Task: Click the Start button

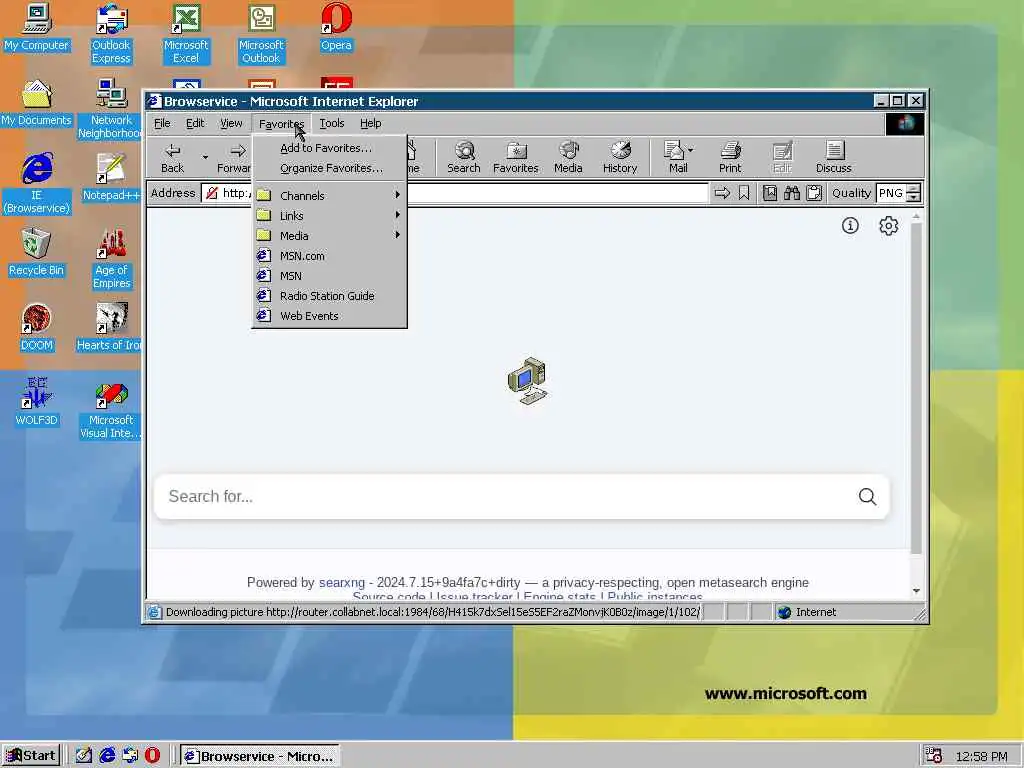Action: click(31, 756)
